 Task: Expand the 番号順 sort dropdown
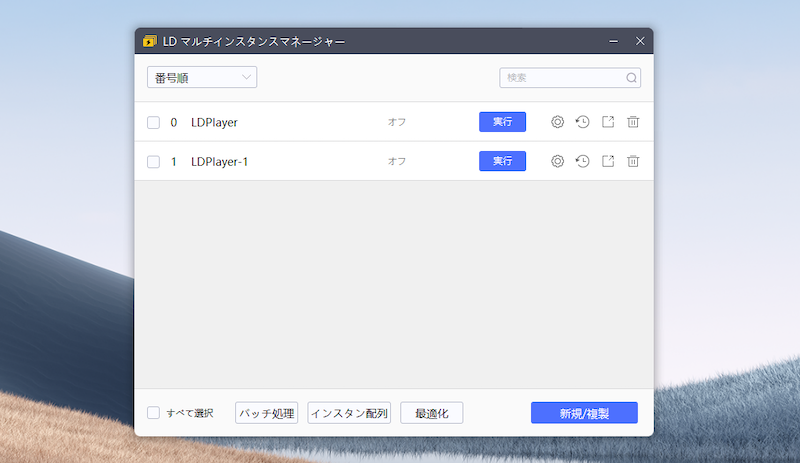pos(202,77)
